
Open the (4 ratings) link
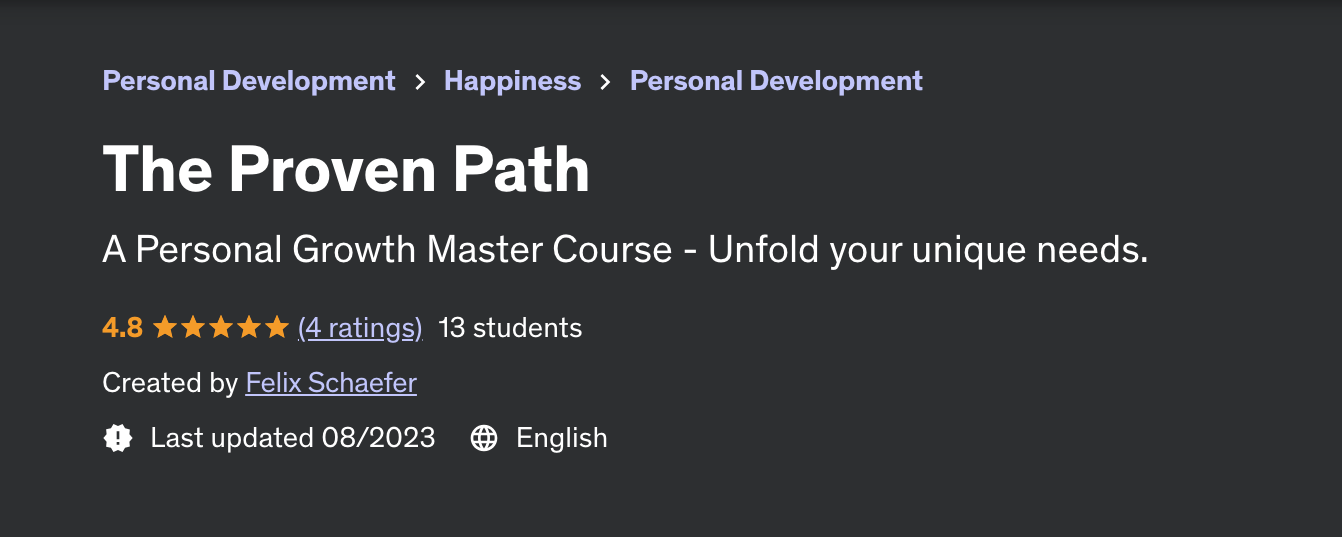pos(360,328)
